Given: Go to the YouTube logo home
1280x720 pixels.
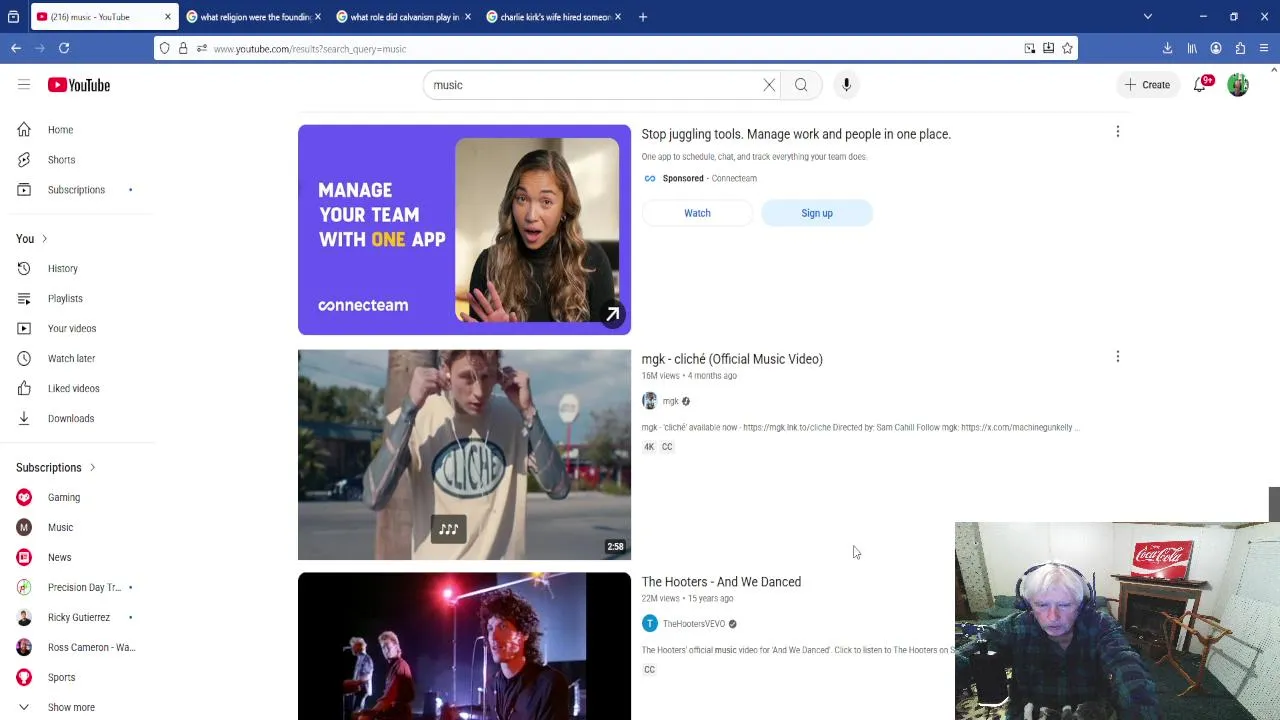Looking at the screenshot, I should [x=79, y=85].
